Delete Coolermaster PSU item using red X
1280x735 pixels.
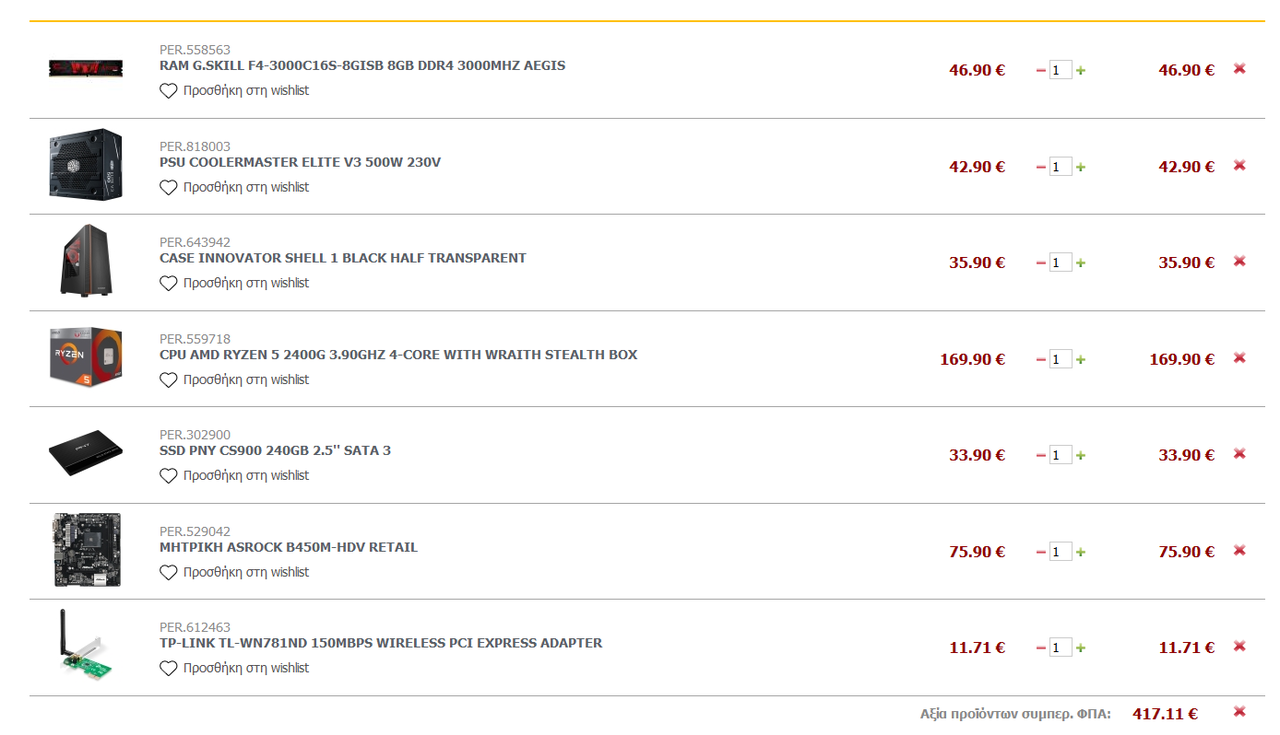point(1239,165)
